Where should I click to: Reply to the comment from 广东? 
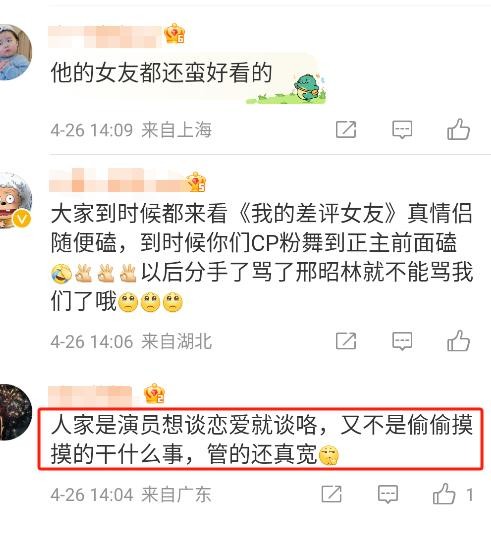(x=388, y=494)
